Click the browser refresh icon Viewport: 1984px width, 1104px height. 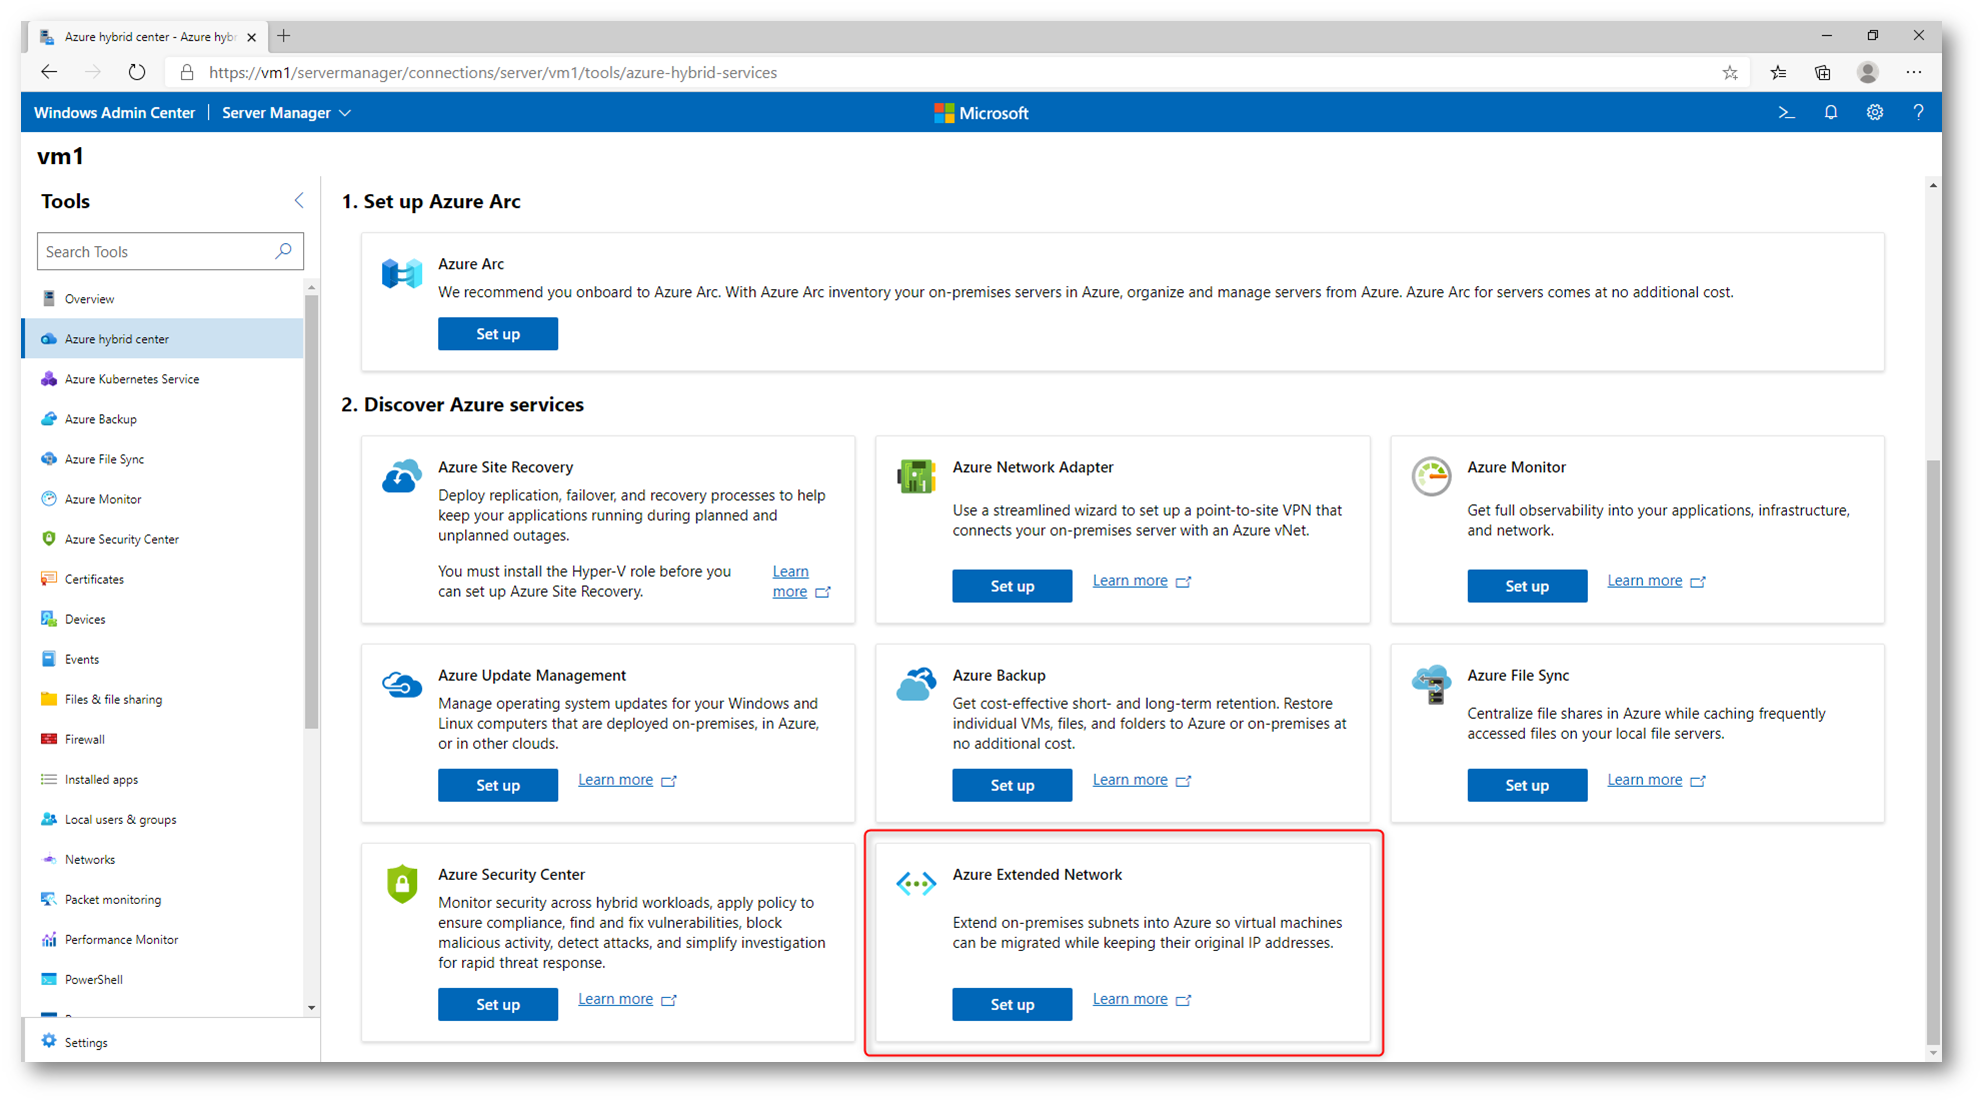pyautogui.click(x=137, y=72)
